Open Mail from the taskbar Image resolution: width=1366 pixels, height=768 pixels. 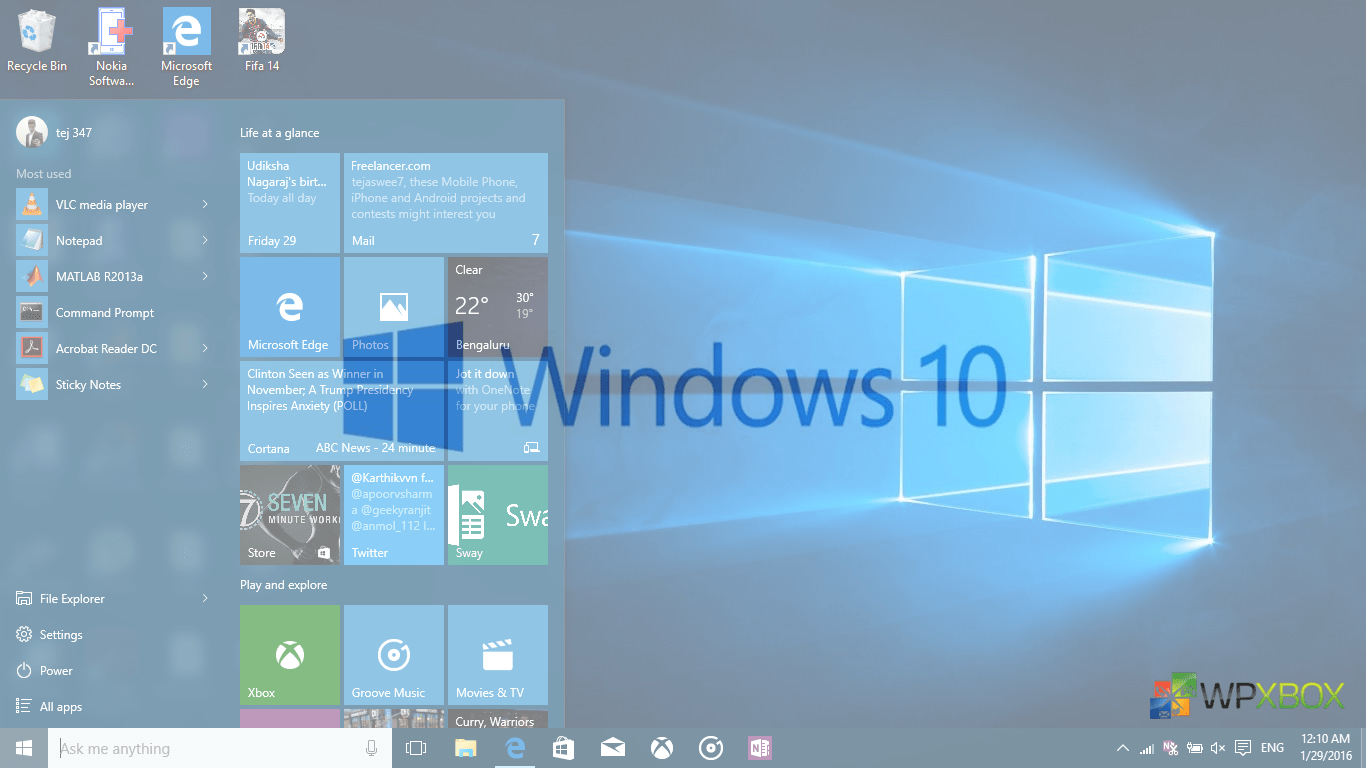613,748
